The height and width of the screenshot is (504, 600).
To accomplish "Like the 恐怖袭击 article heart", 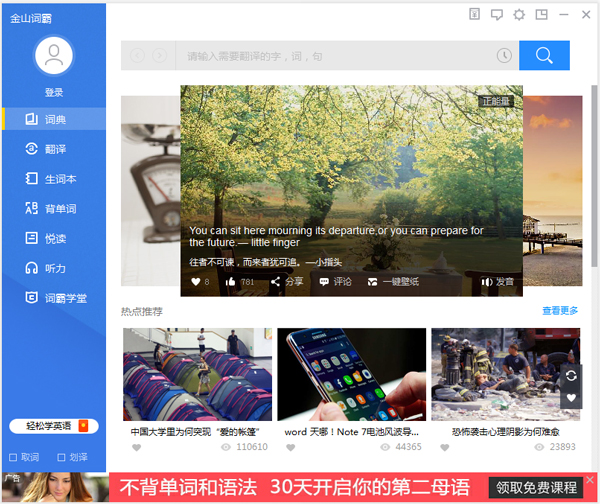I will pyautogui.click(x=445, y=447).
